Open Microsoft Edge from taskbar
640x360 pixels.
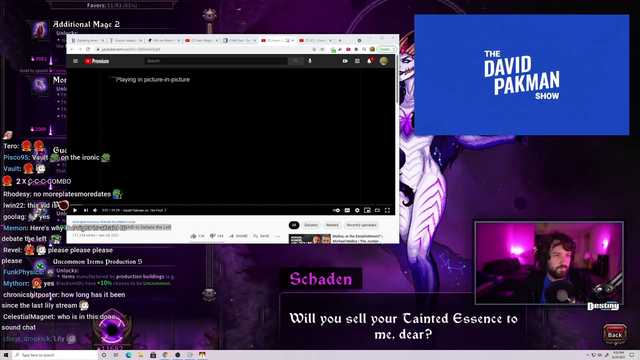pyautogui.click(x=129, y=355)
